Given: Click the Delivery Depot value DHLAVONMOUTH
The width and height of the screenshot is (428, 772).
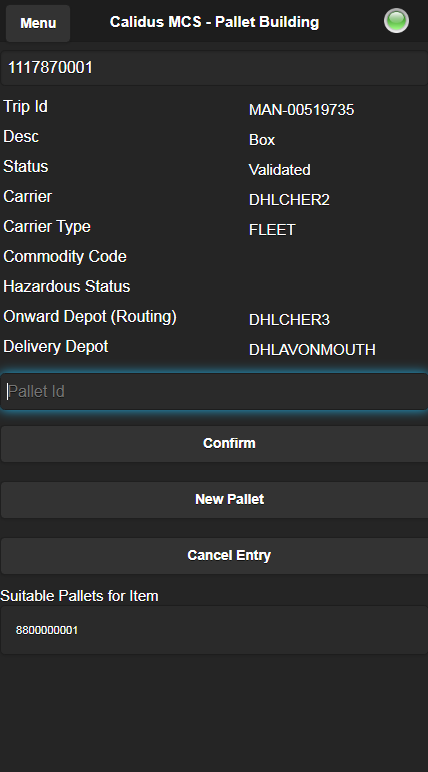Looking at the screenshot, I should coord(312,350).
